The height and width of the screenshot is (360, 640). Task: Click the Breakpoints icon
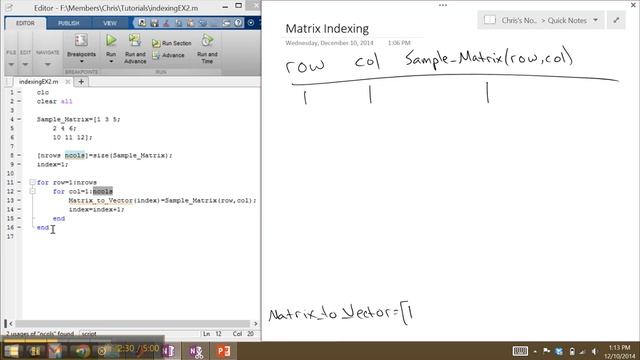81,40
